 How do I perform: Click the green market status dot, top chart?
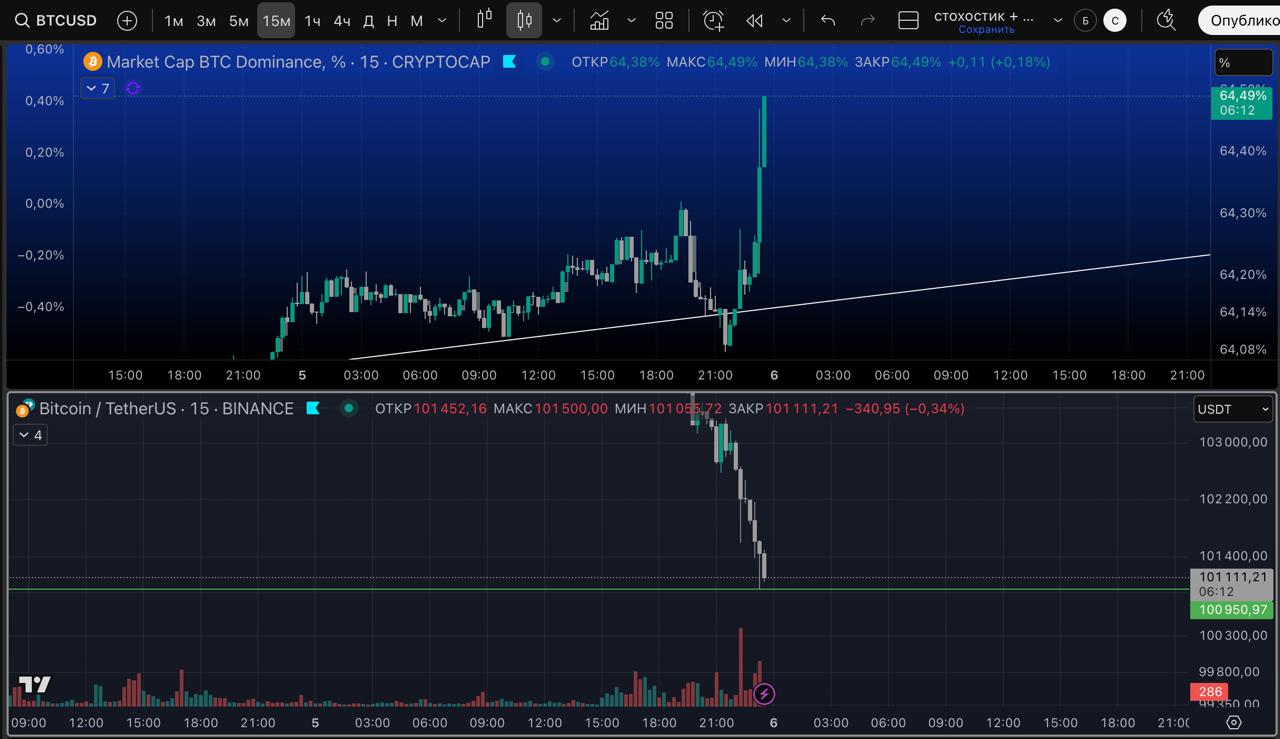(545, 61)
